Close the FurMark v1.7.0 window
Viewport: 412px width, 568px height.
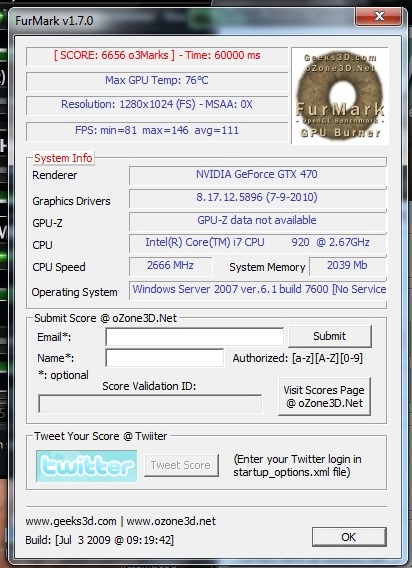point(379,16)
